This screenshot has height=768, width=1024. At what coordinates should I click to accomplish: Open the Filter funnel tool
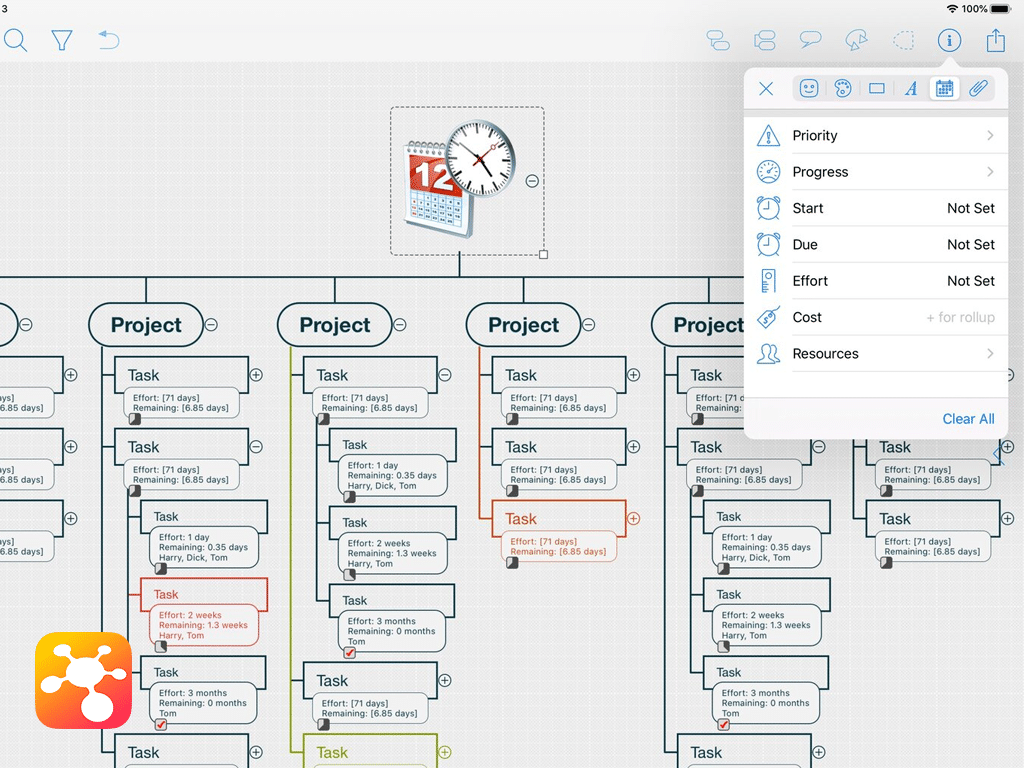62,40
